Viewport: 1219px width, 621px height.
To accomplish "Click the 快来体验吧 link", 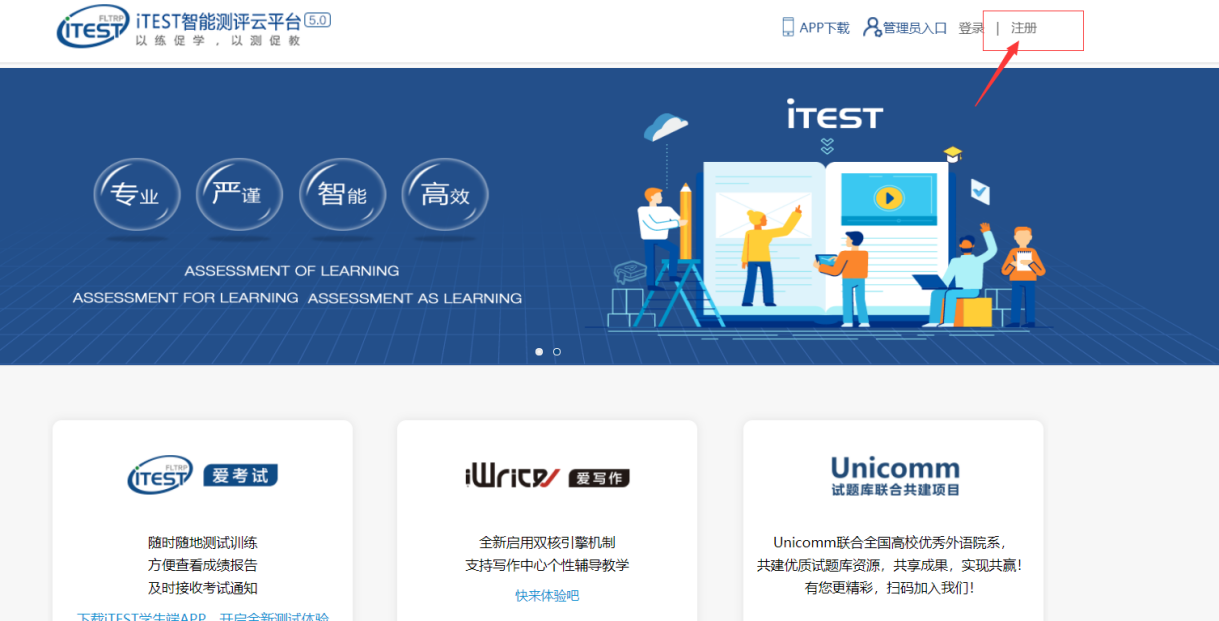I will click(547, 596).
